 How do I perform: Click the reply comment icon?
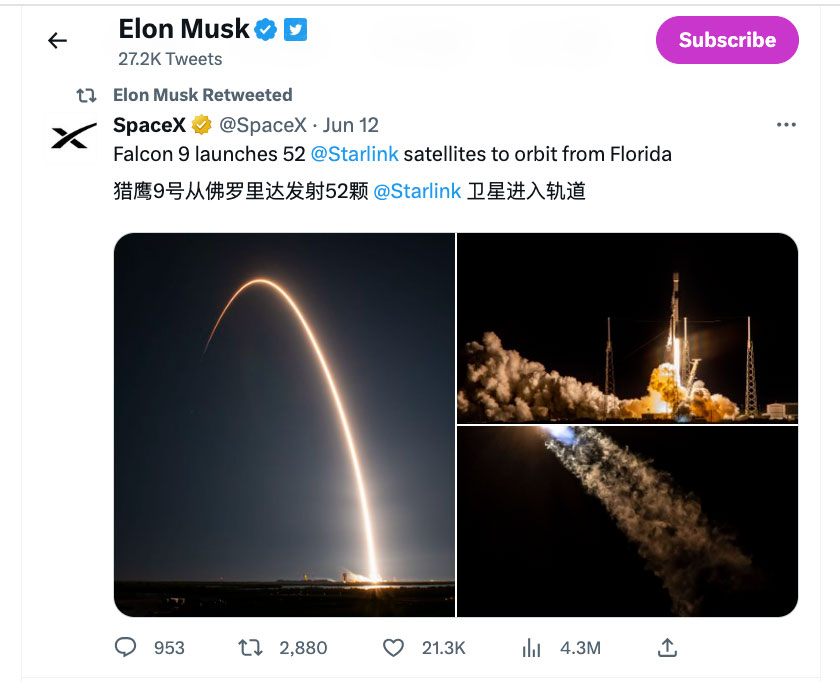[125, 648]
